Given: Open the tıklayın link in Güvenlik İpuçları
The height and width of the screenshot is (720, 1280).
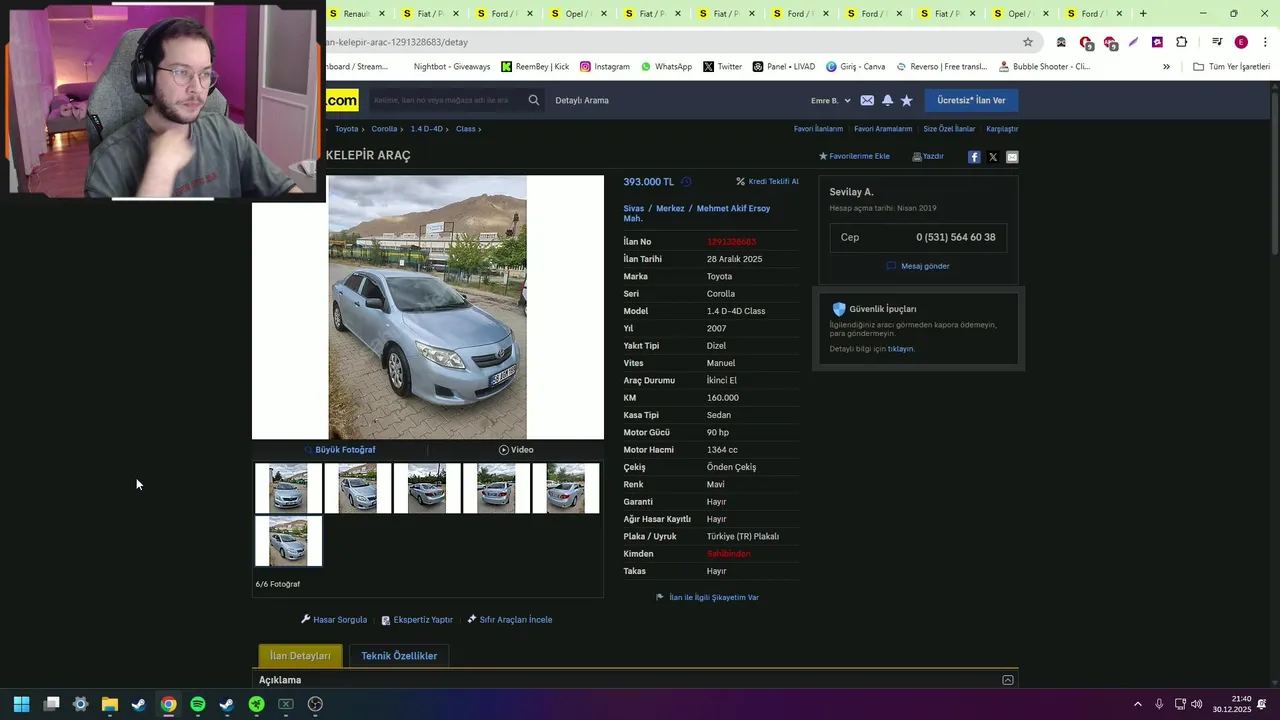Looking at the screenshot, I should [900, 349].
